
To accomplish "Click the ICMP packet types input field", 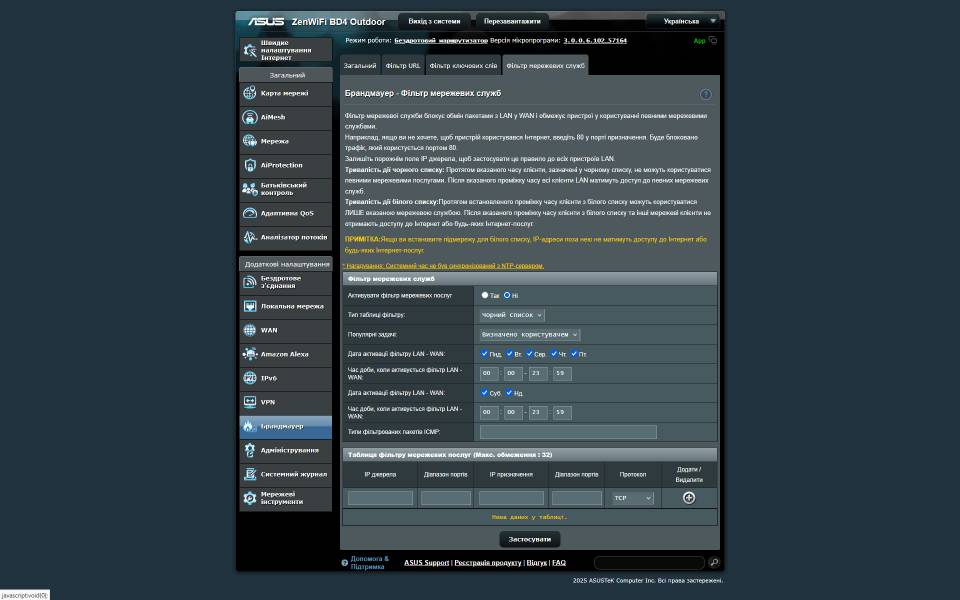I will pyautogui.click(x=568, y=432).
